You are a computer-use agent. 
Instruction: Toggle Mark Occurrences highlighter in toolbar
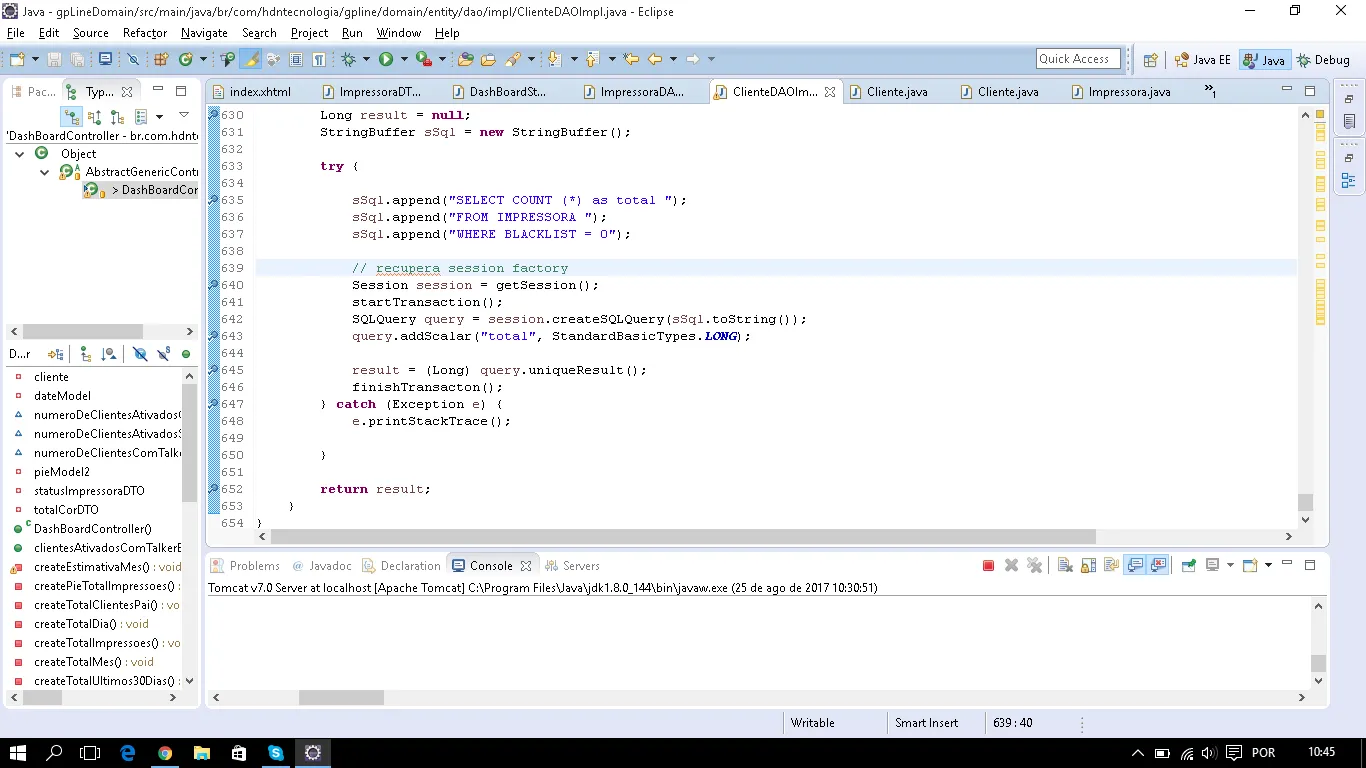coord(252,60)
